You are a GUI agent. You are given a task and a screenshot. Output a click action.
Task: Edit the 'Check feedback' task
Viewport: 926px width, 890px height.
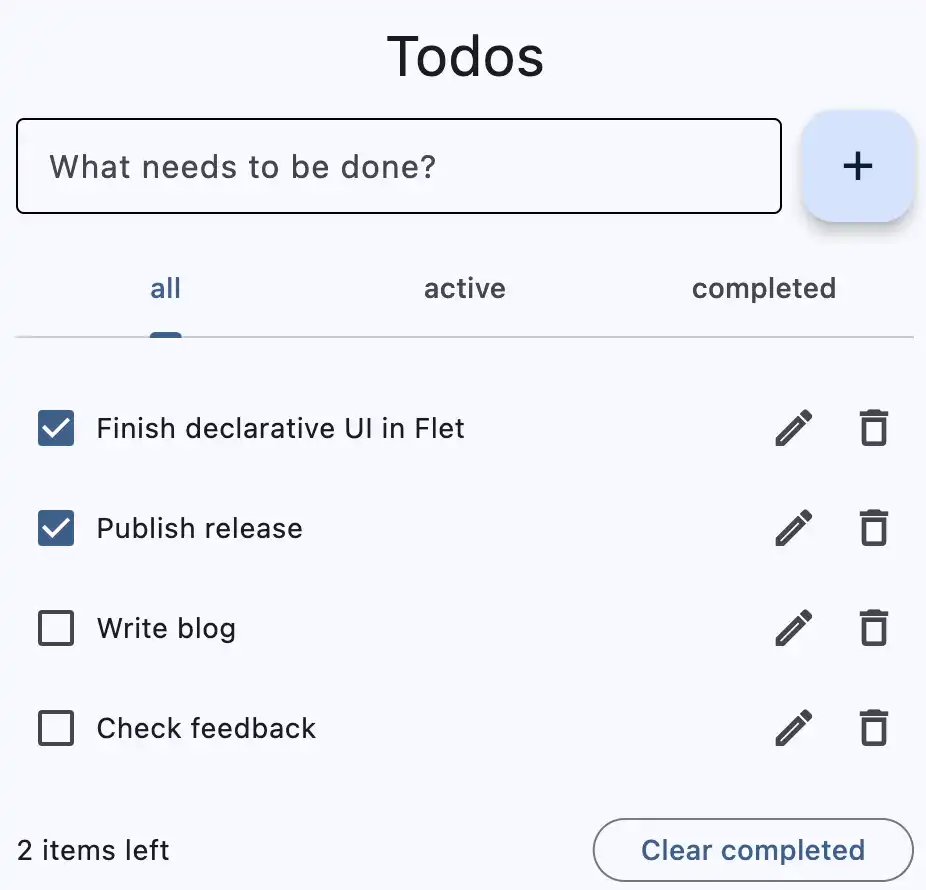[794, 728]
